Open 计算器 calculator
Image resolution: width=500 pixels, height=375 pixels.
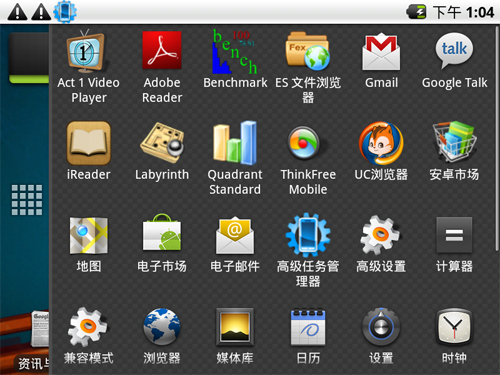(x=454, y=244)
